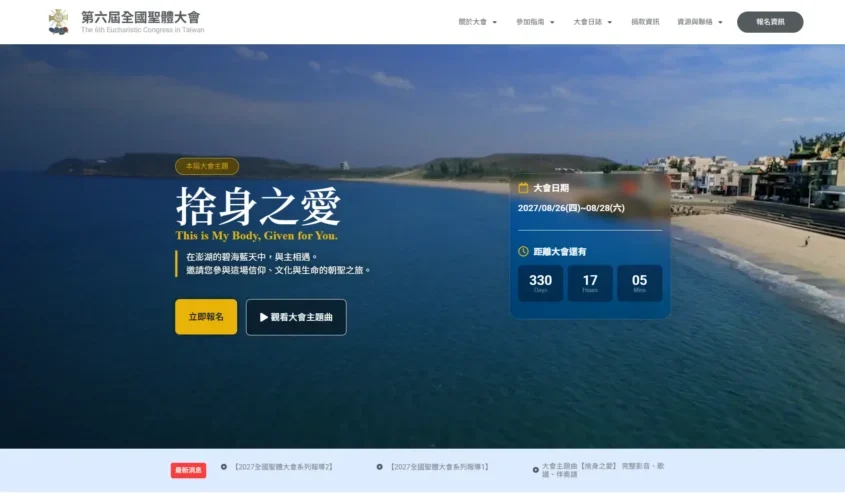The height and width of the screenshot is (495, 845).
Task: Click the calendar icon beside 大會日期
Action: 523,188
